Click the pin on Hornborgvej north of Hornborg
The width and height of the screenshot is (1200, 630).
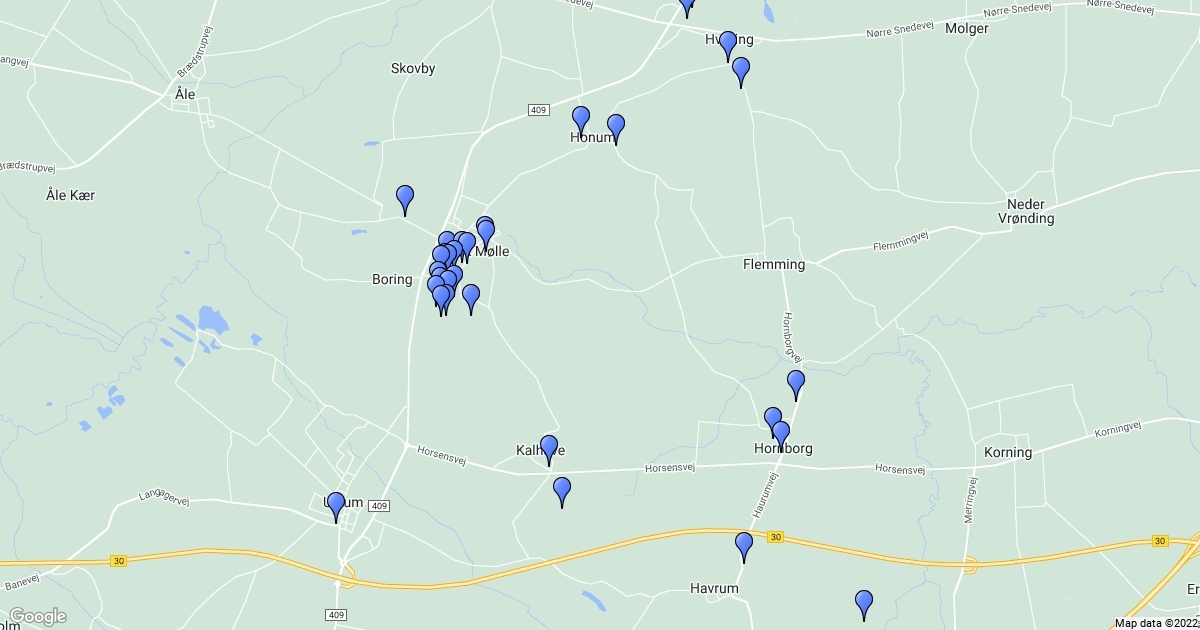(x=796, y=384)
